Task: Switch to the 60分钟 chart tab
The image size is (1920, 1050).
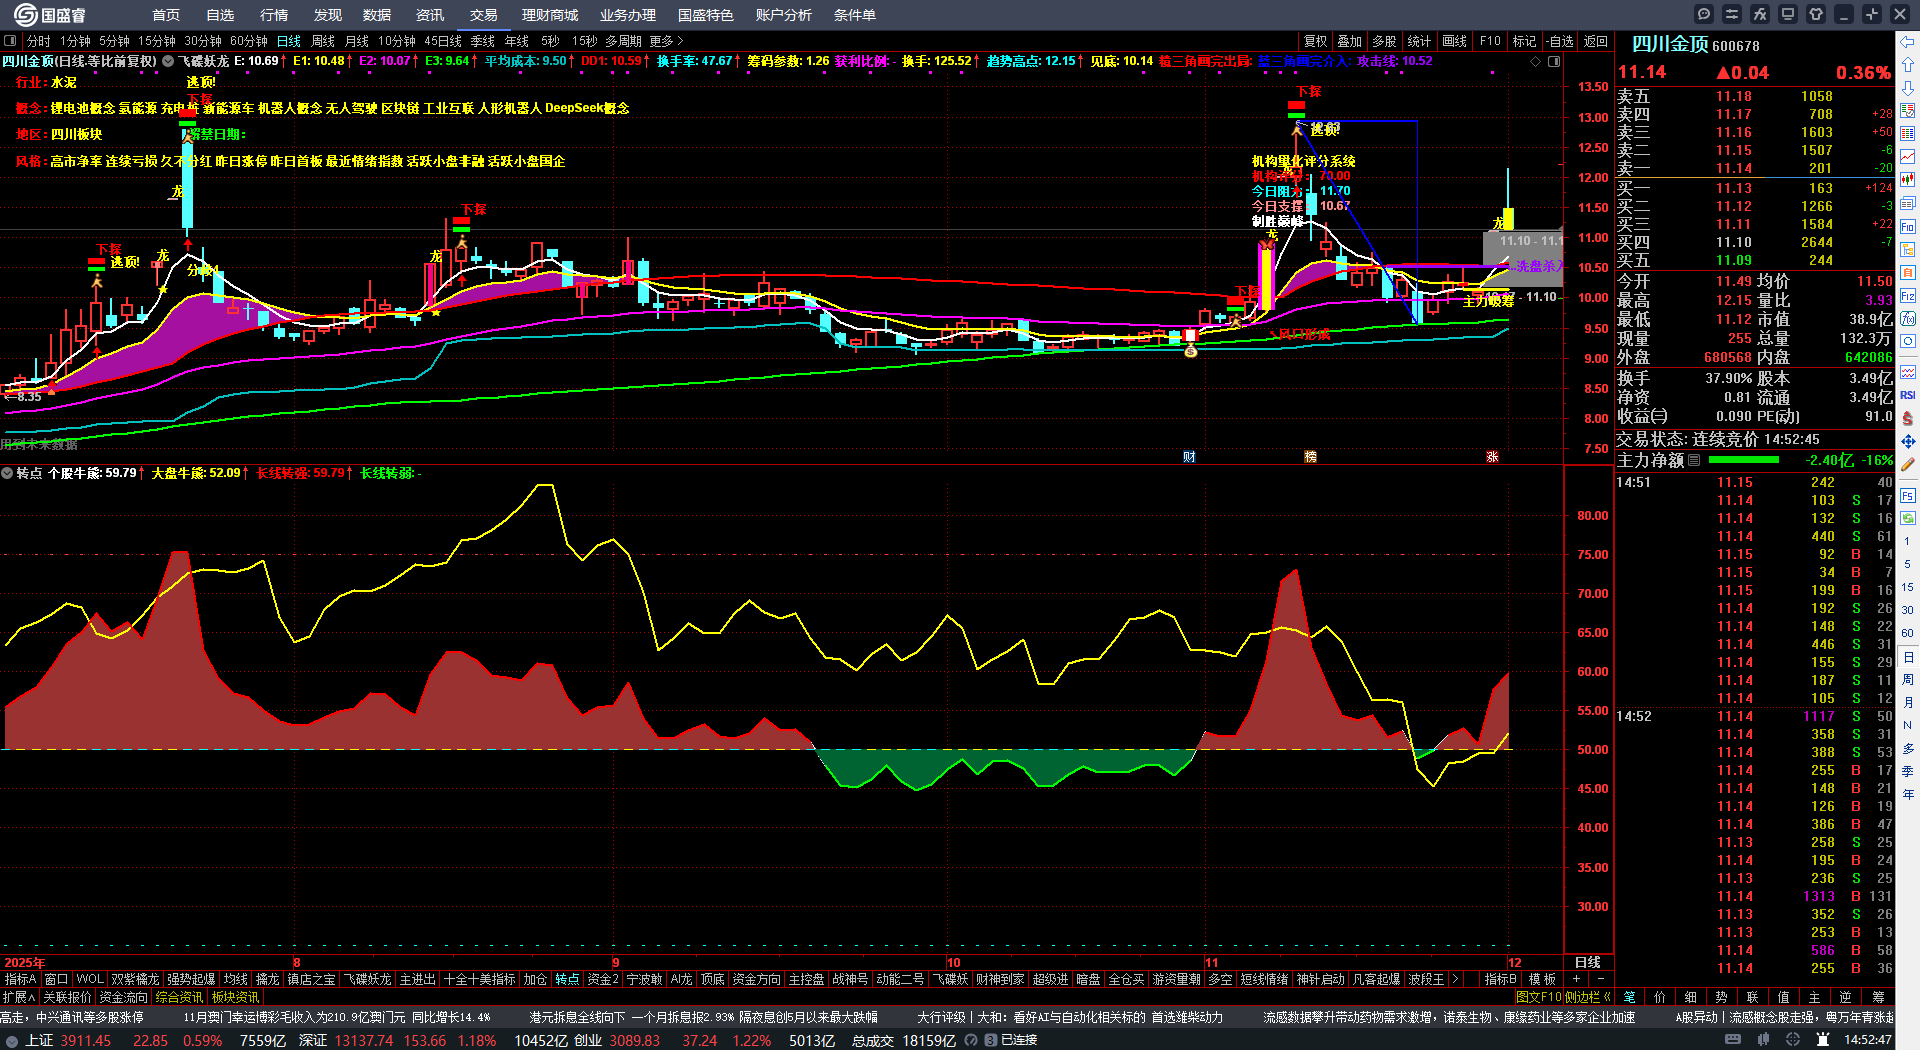Action: (249, 41)
